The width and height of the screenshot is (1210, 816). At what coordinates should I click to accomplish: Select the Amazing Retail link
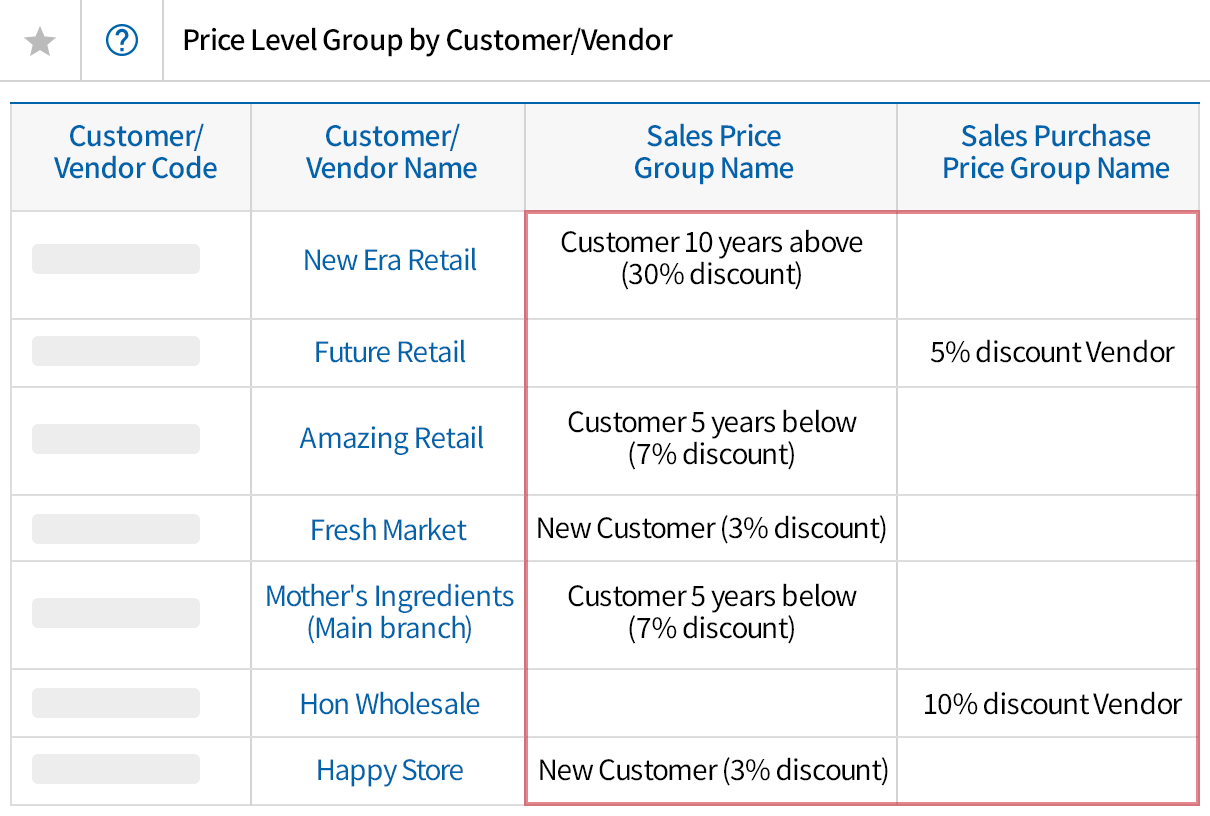coord(391,437)
